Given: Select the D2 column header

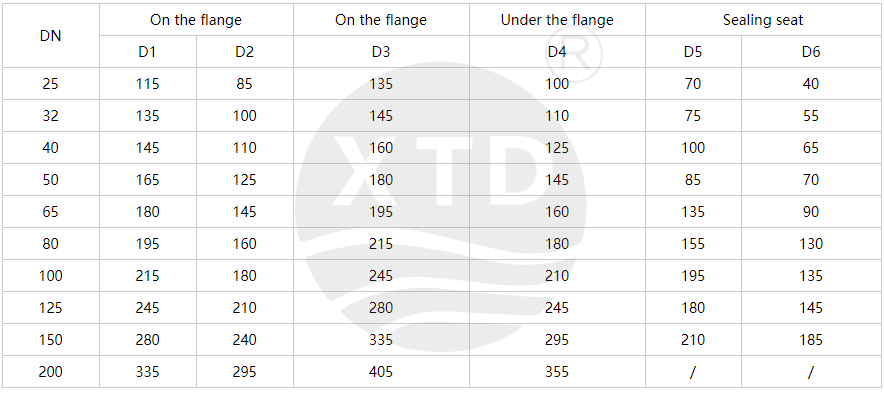Looking at the screenshot, I should point(245,52).
